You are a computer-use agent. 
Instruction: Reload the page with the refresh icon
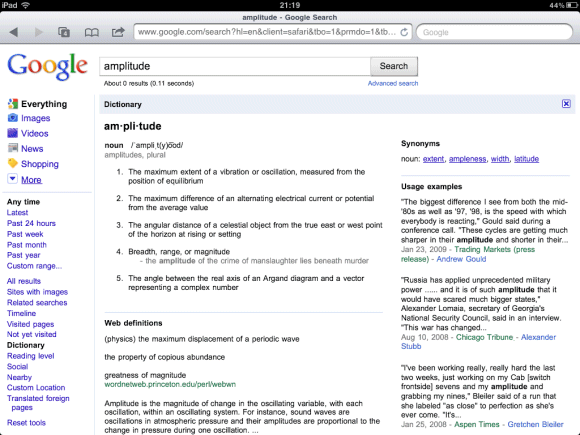pos(404,32)
